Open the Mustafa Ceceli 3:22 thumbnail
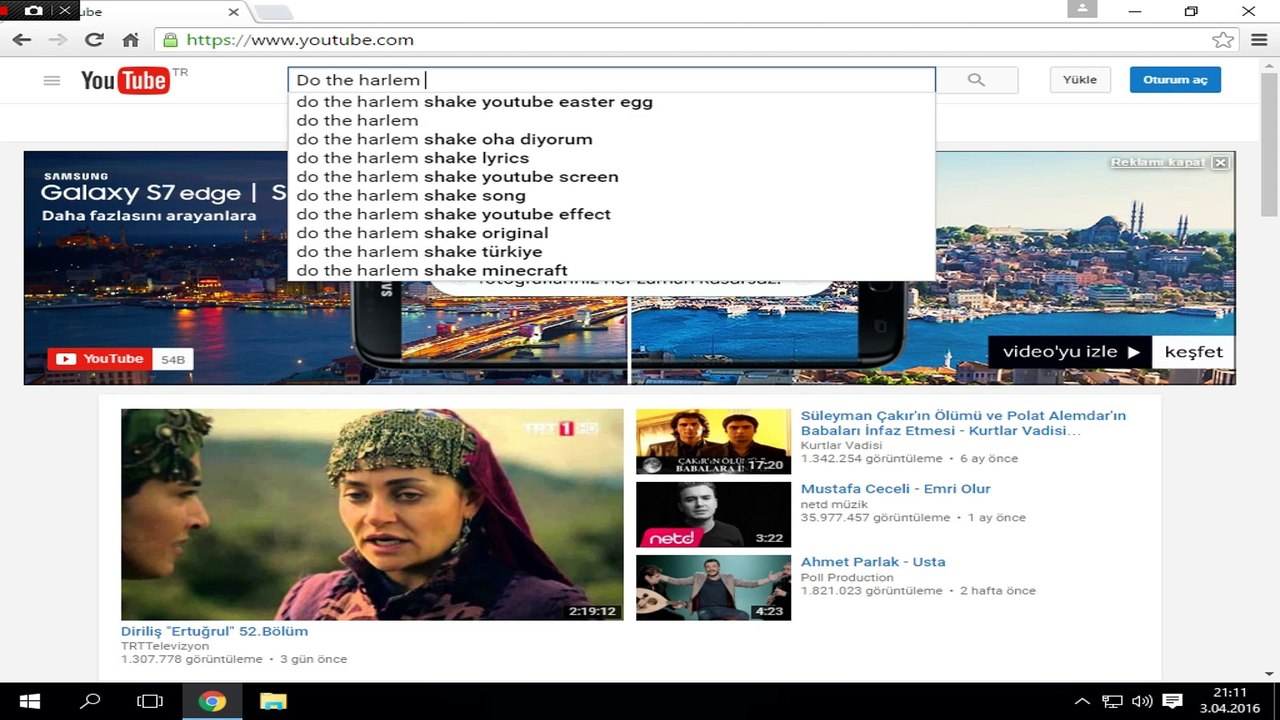Screen dimensions: 1280x720 pos(713,515)
